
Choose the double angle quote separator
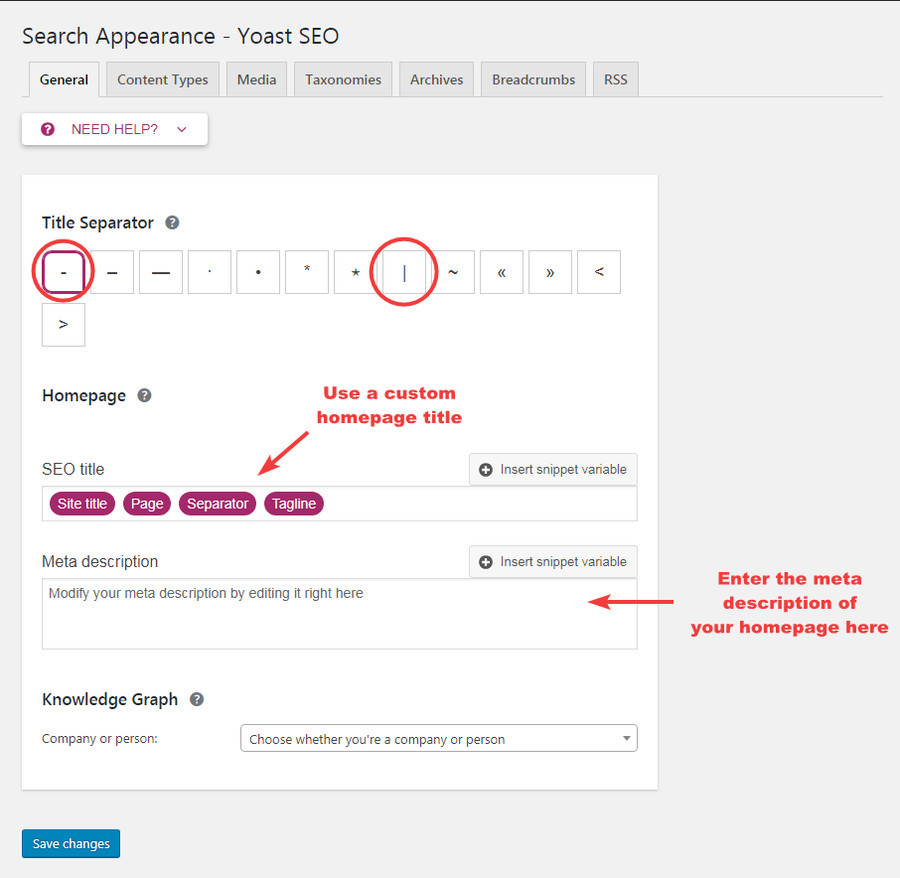pos(501,271)
